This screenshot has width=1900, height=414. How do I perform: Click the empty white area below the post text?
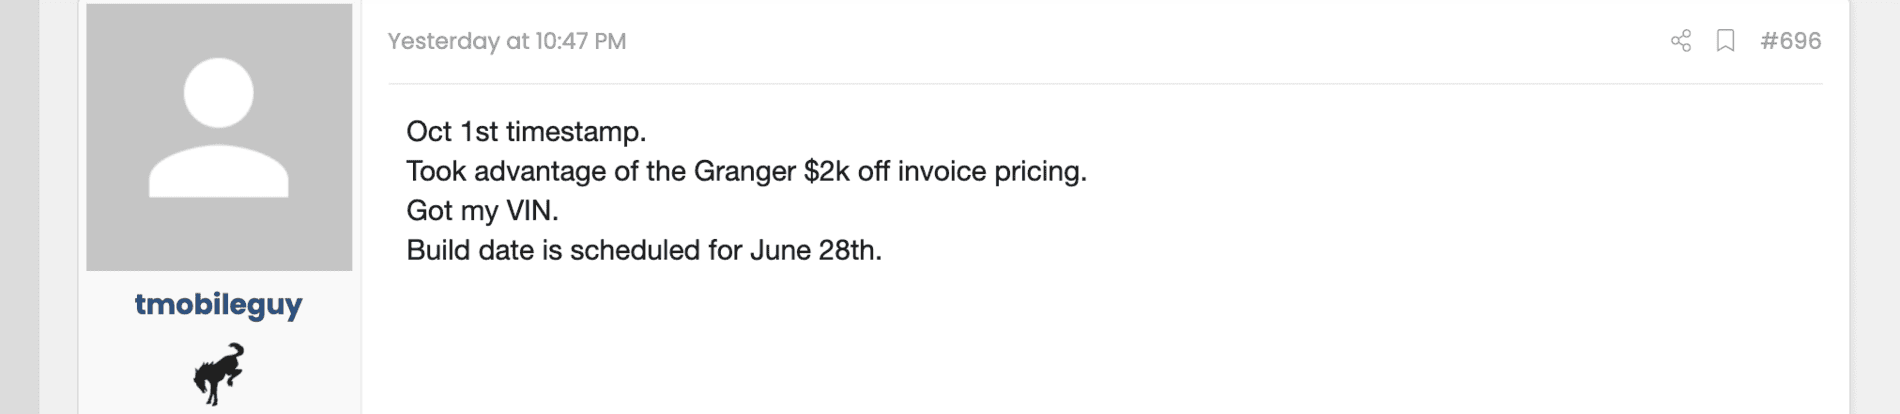coord(1100,340)
